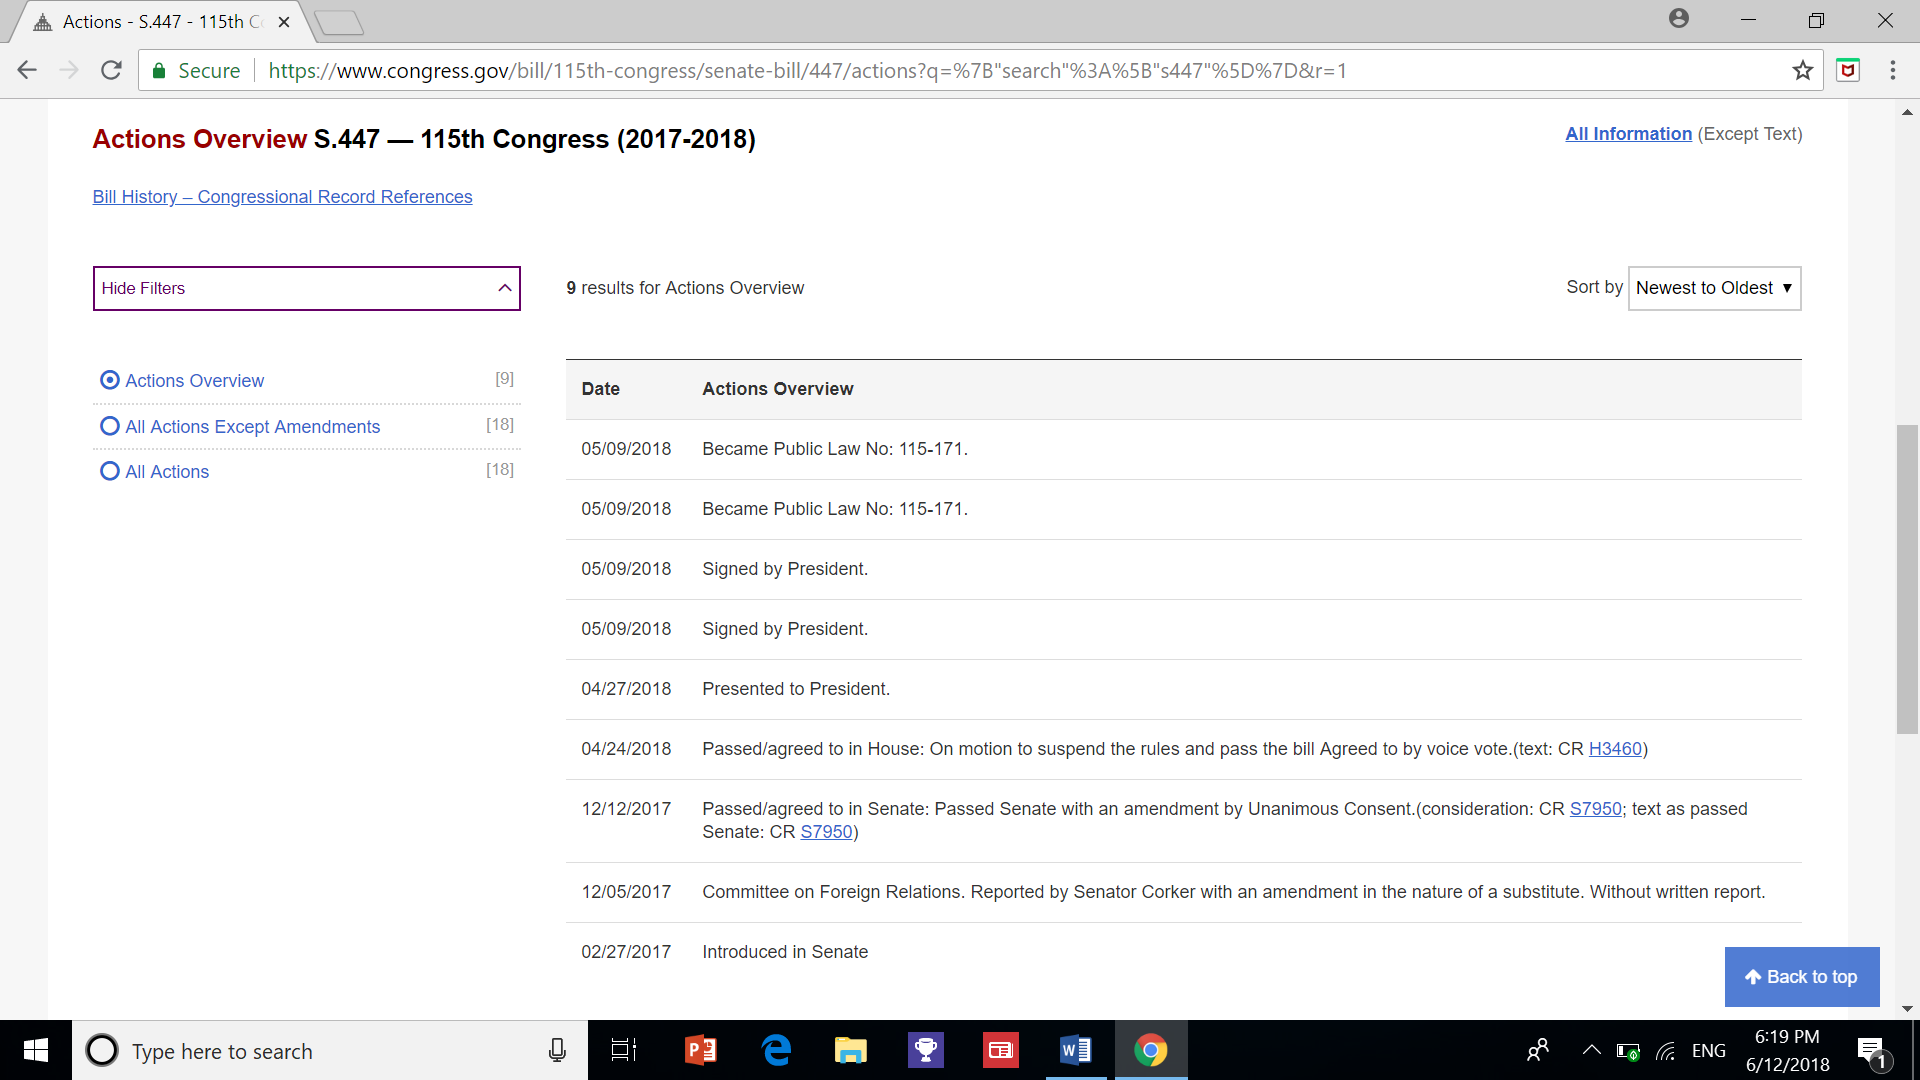Viewport: 1920px width, 1080px height.
Task: Click the green secure padlock icon
Action: [158, 71]
